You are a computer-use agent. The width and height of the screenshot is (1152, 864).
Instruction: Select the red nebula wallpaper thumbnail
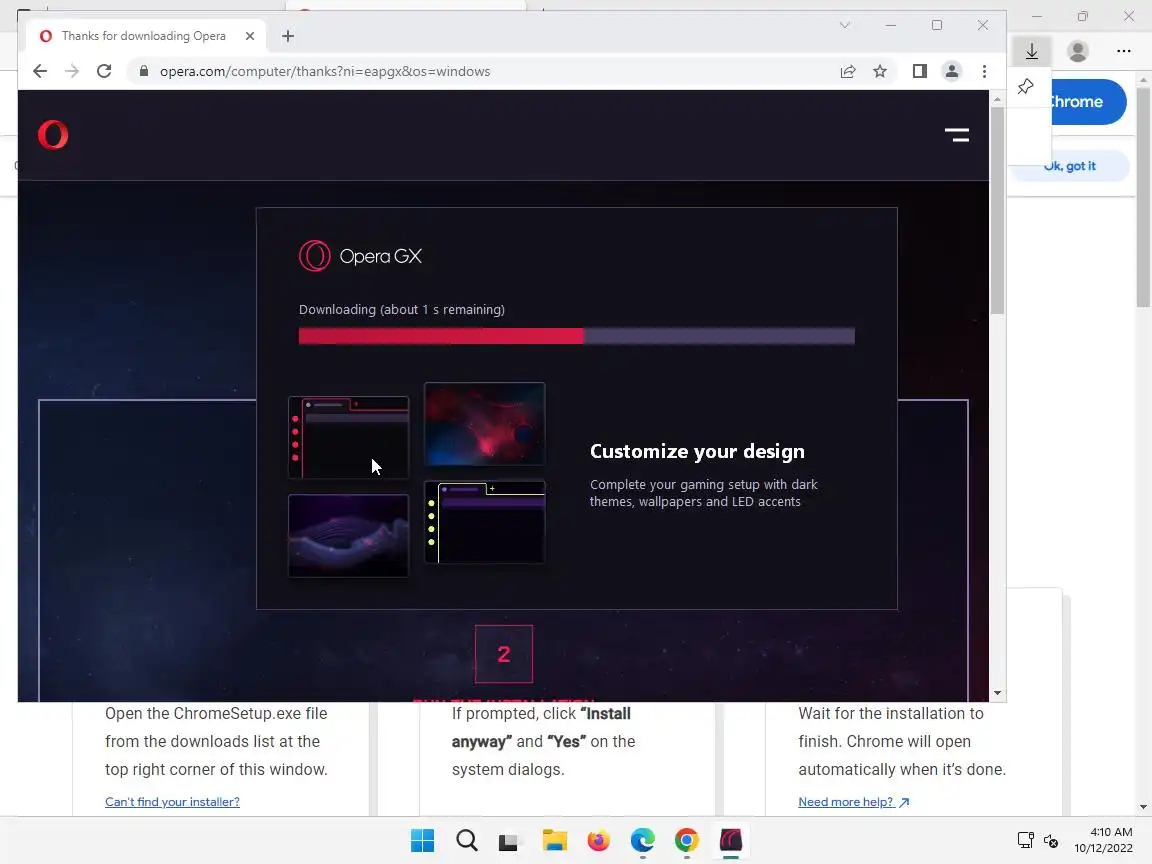tap(485, 424)
